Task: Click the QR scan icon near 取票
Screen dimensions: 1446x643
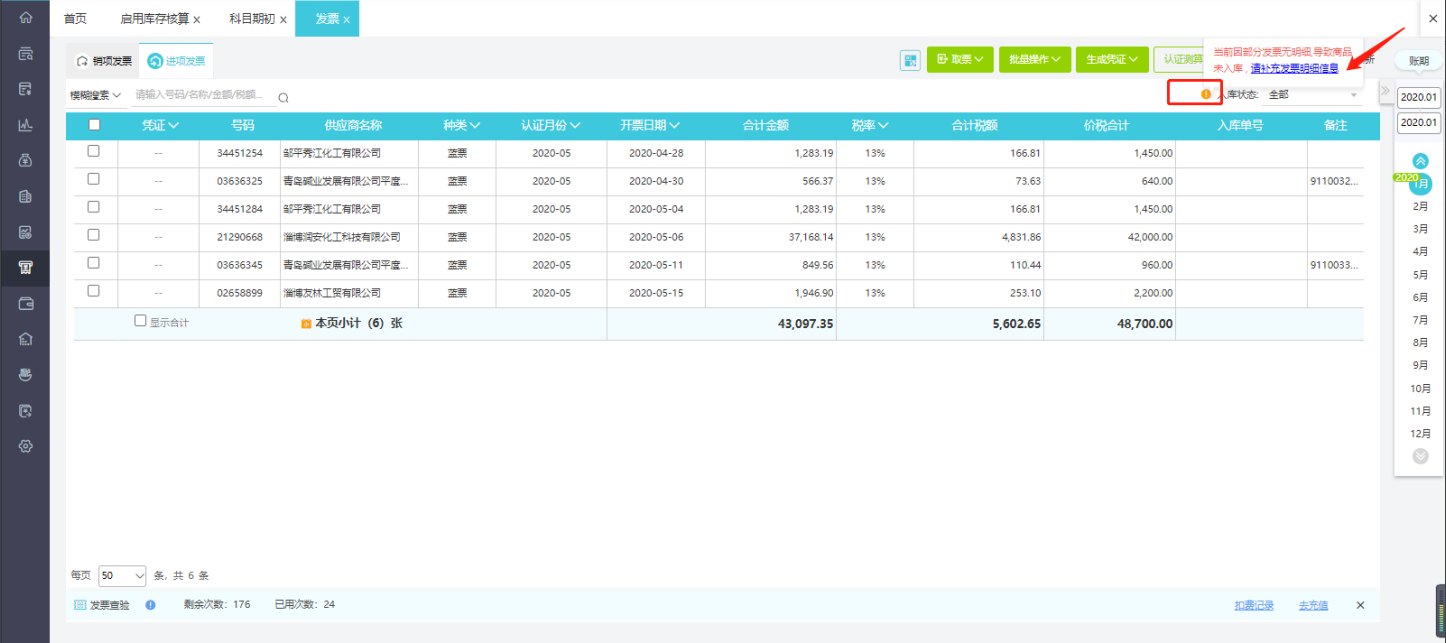Action: (910, 60)
